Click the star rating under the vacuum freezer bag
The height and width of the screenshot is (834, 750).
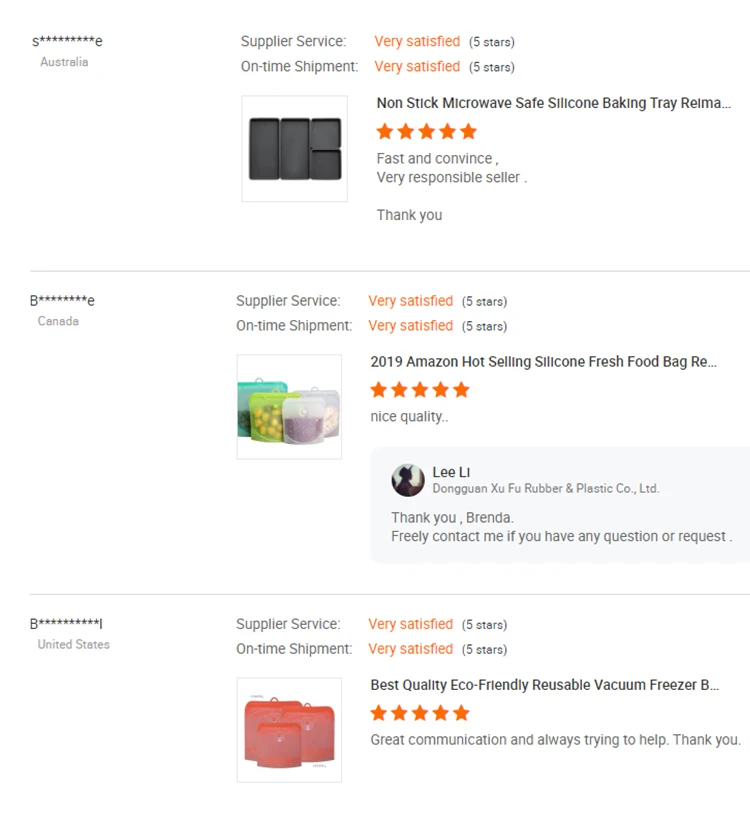419,713
